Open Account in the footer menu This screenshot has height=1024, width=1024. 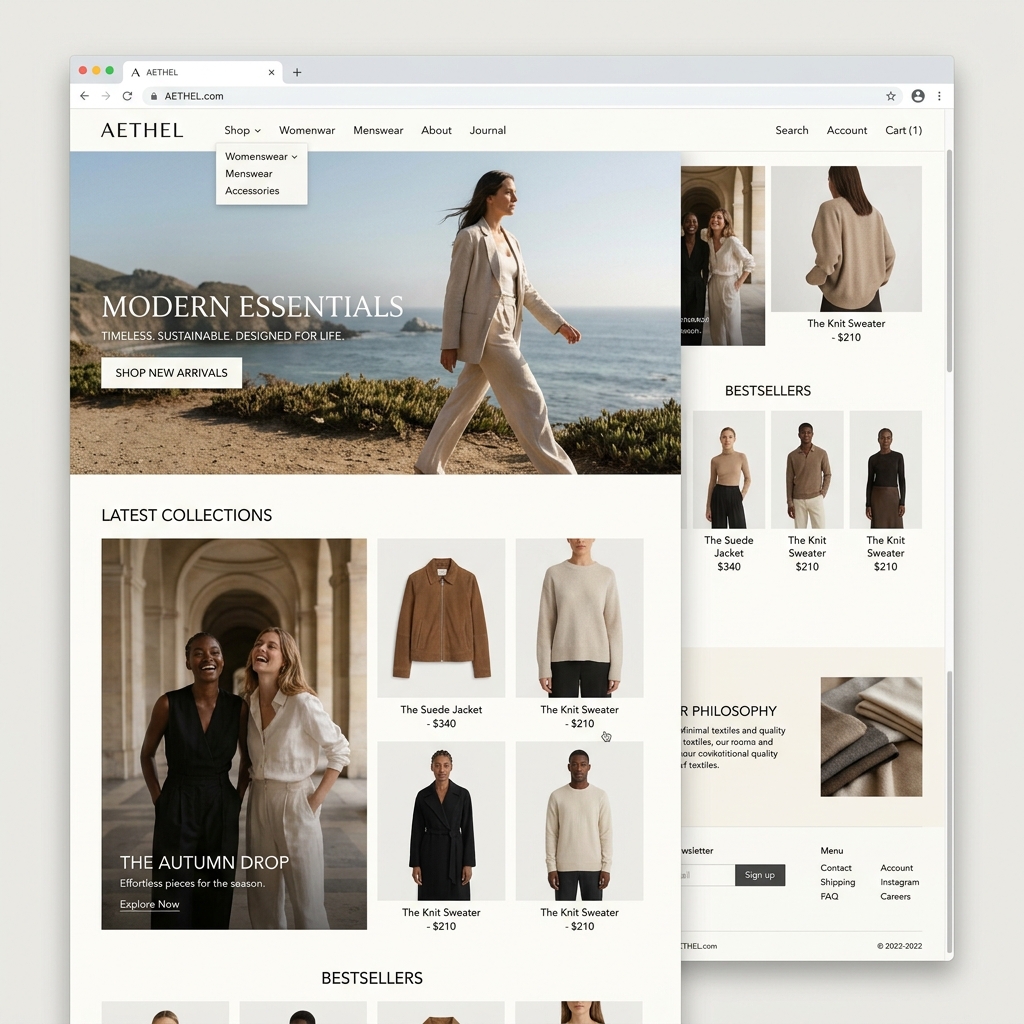(897, 868)
